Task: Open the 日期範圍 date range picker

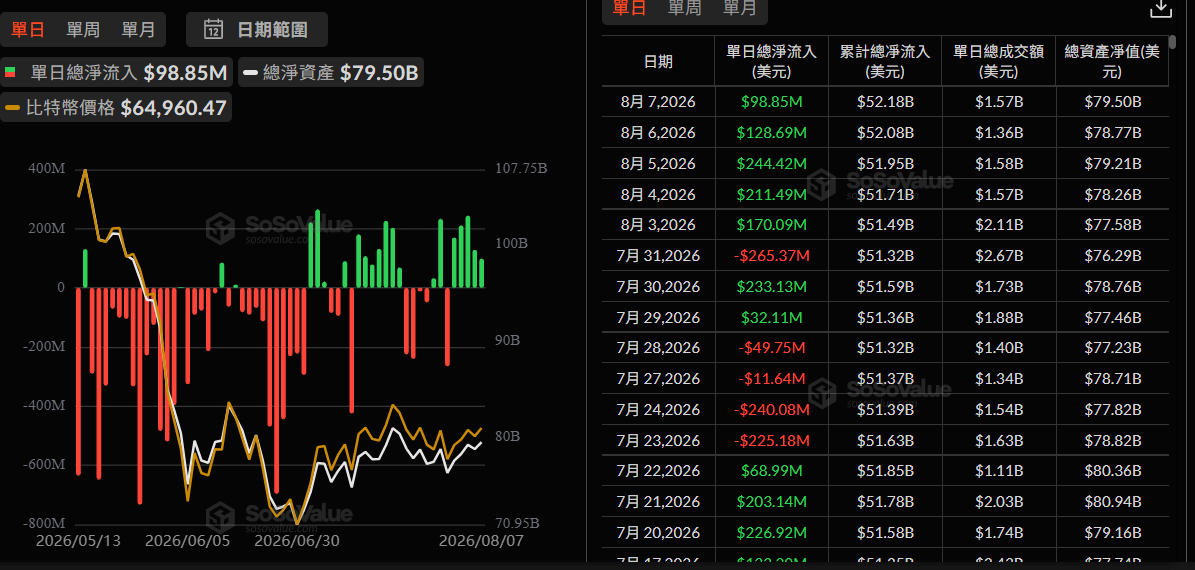Action: click(257, 30)
